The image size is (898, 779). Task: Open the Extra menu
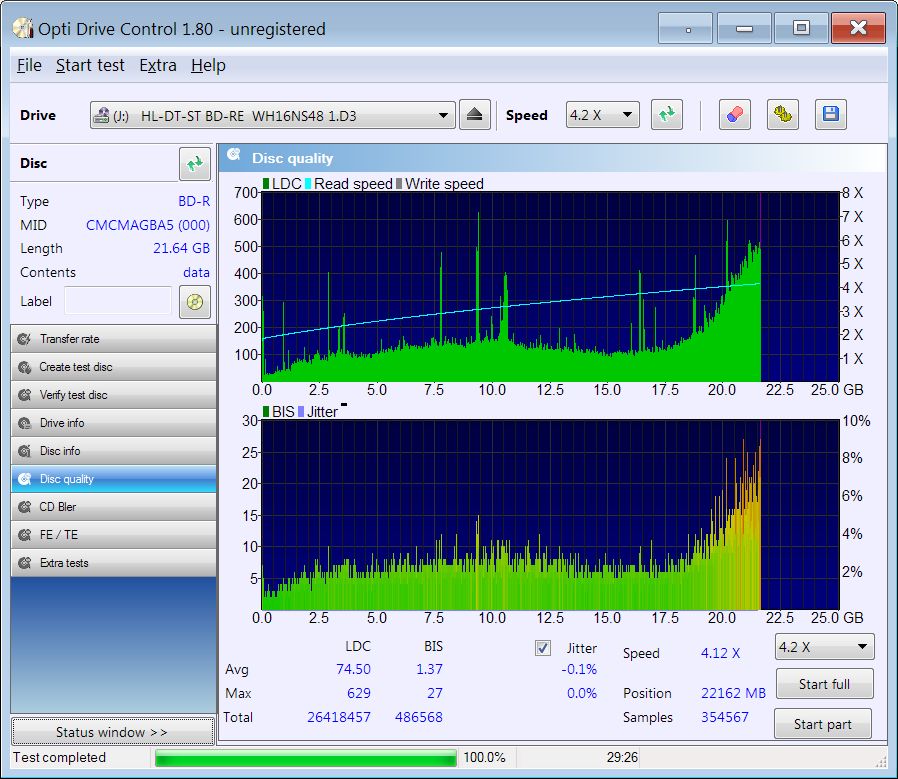157,65
